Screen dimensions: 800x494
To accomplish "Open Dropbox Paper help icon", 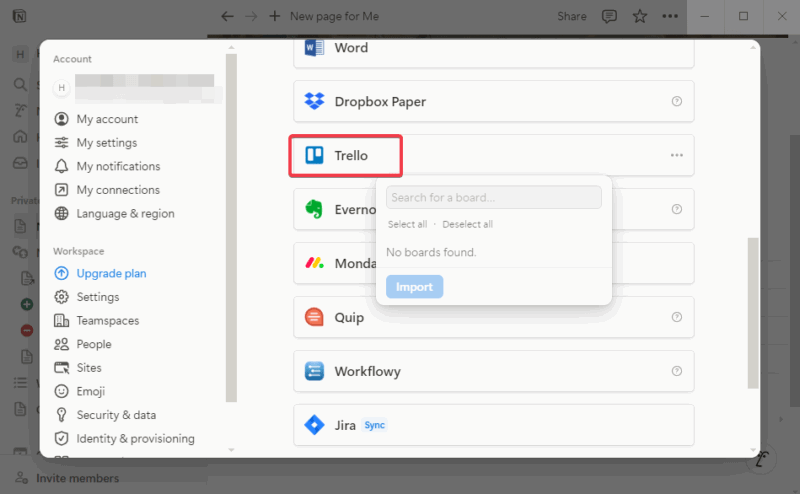I will (x=677, y=101).
